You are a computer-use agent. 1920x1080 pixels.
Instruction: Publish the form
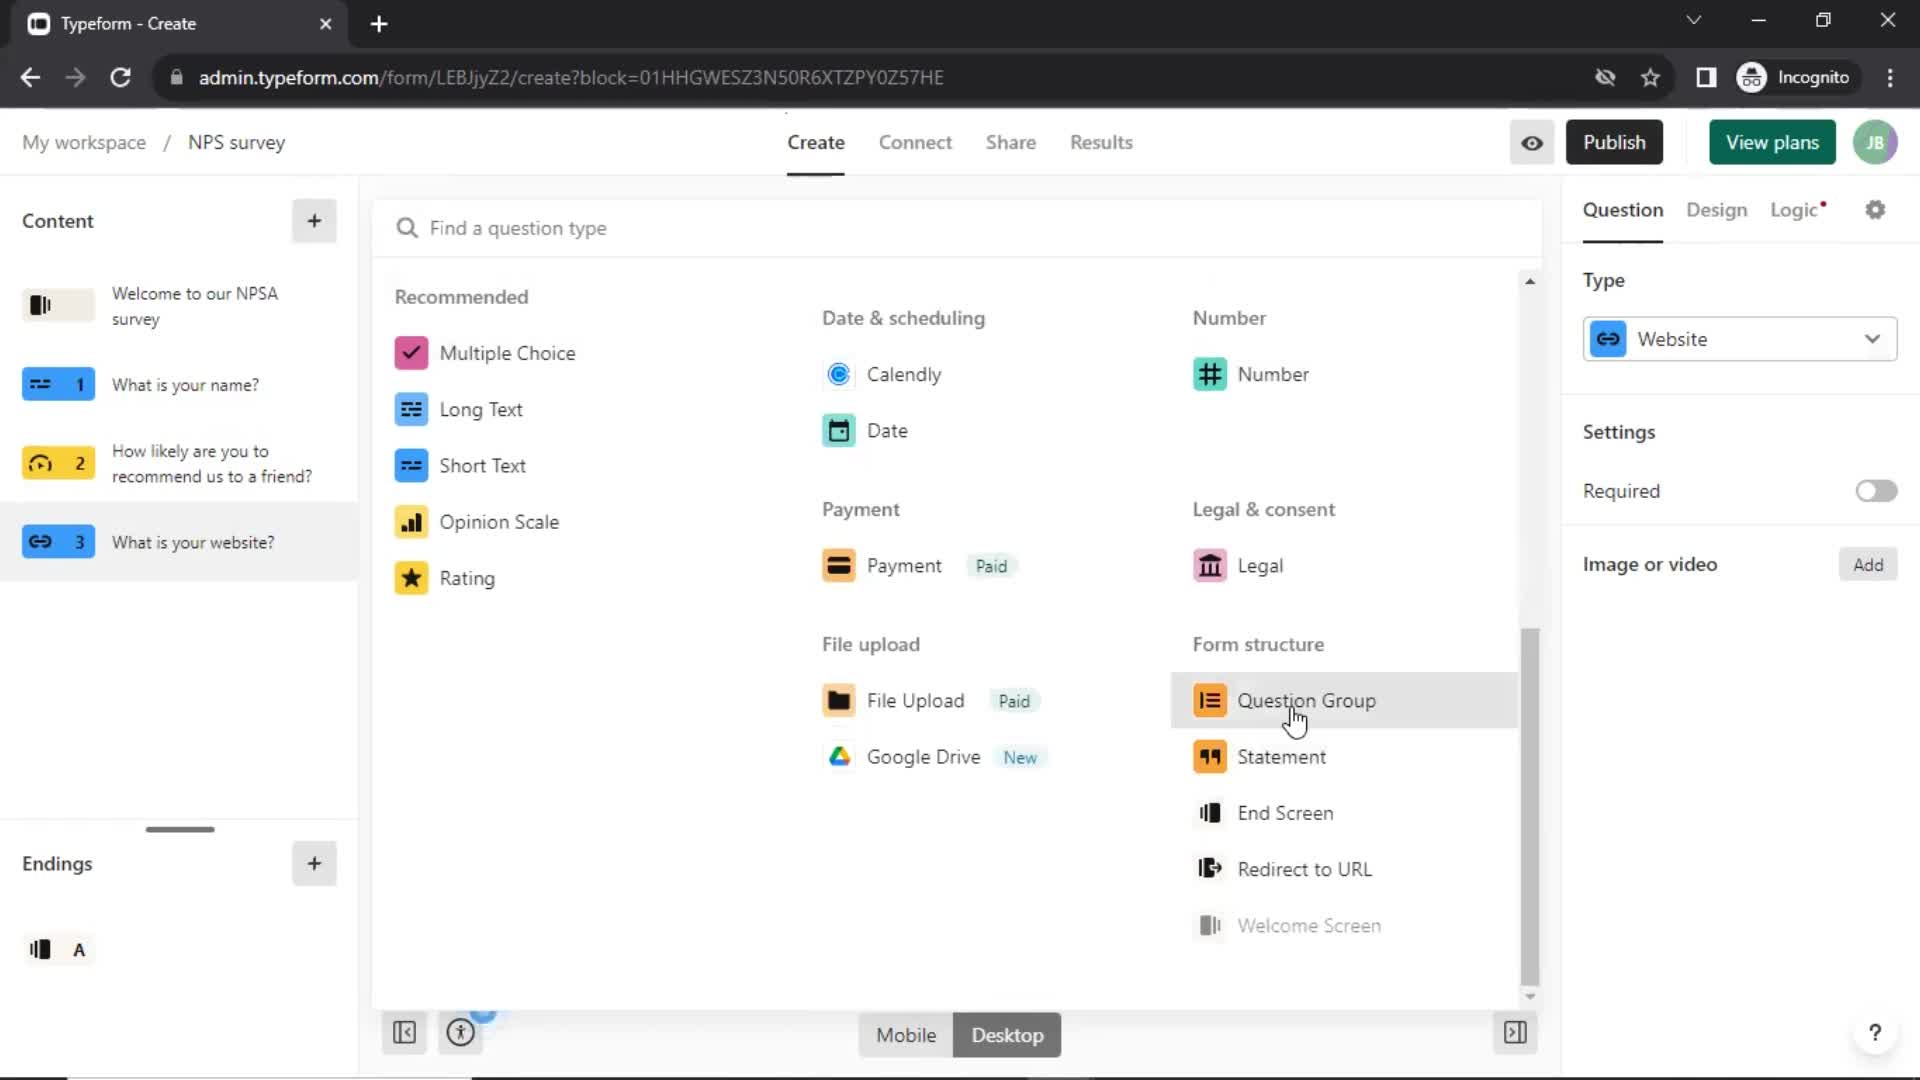pyautogui.click(x=1614, y=142)
